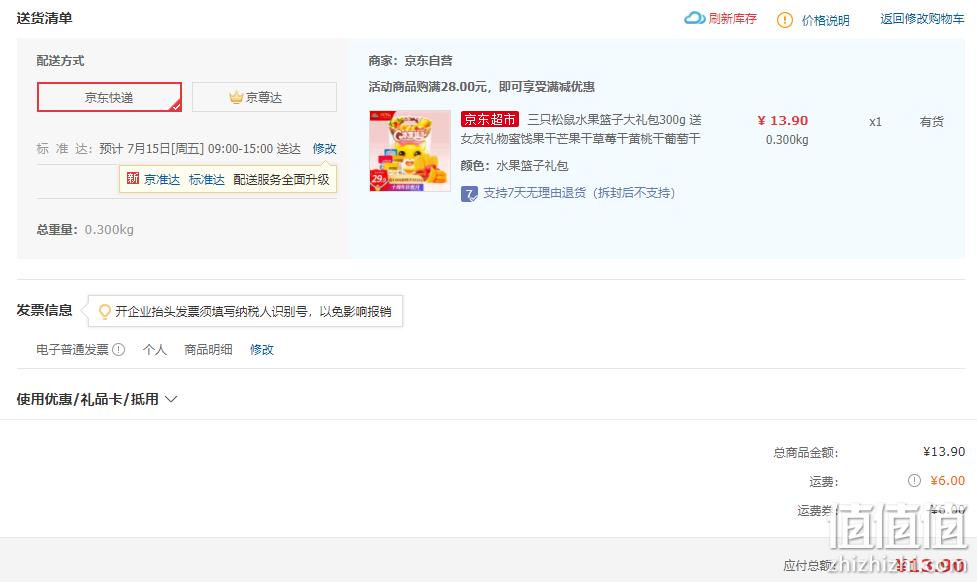Click the crown icon on 京尊达
The width and height of the screenshot is (977, 582).
(236, 97)
